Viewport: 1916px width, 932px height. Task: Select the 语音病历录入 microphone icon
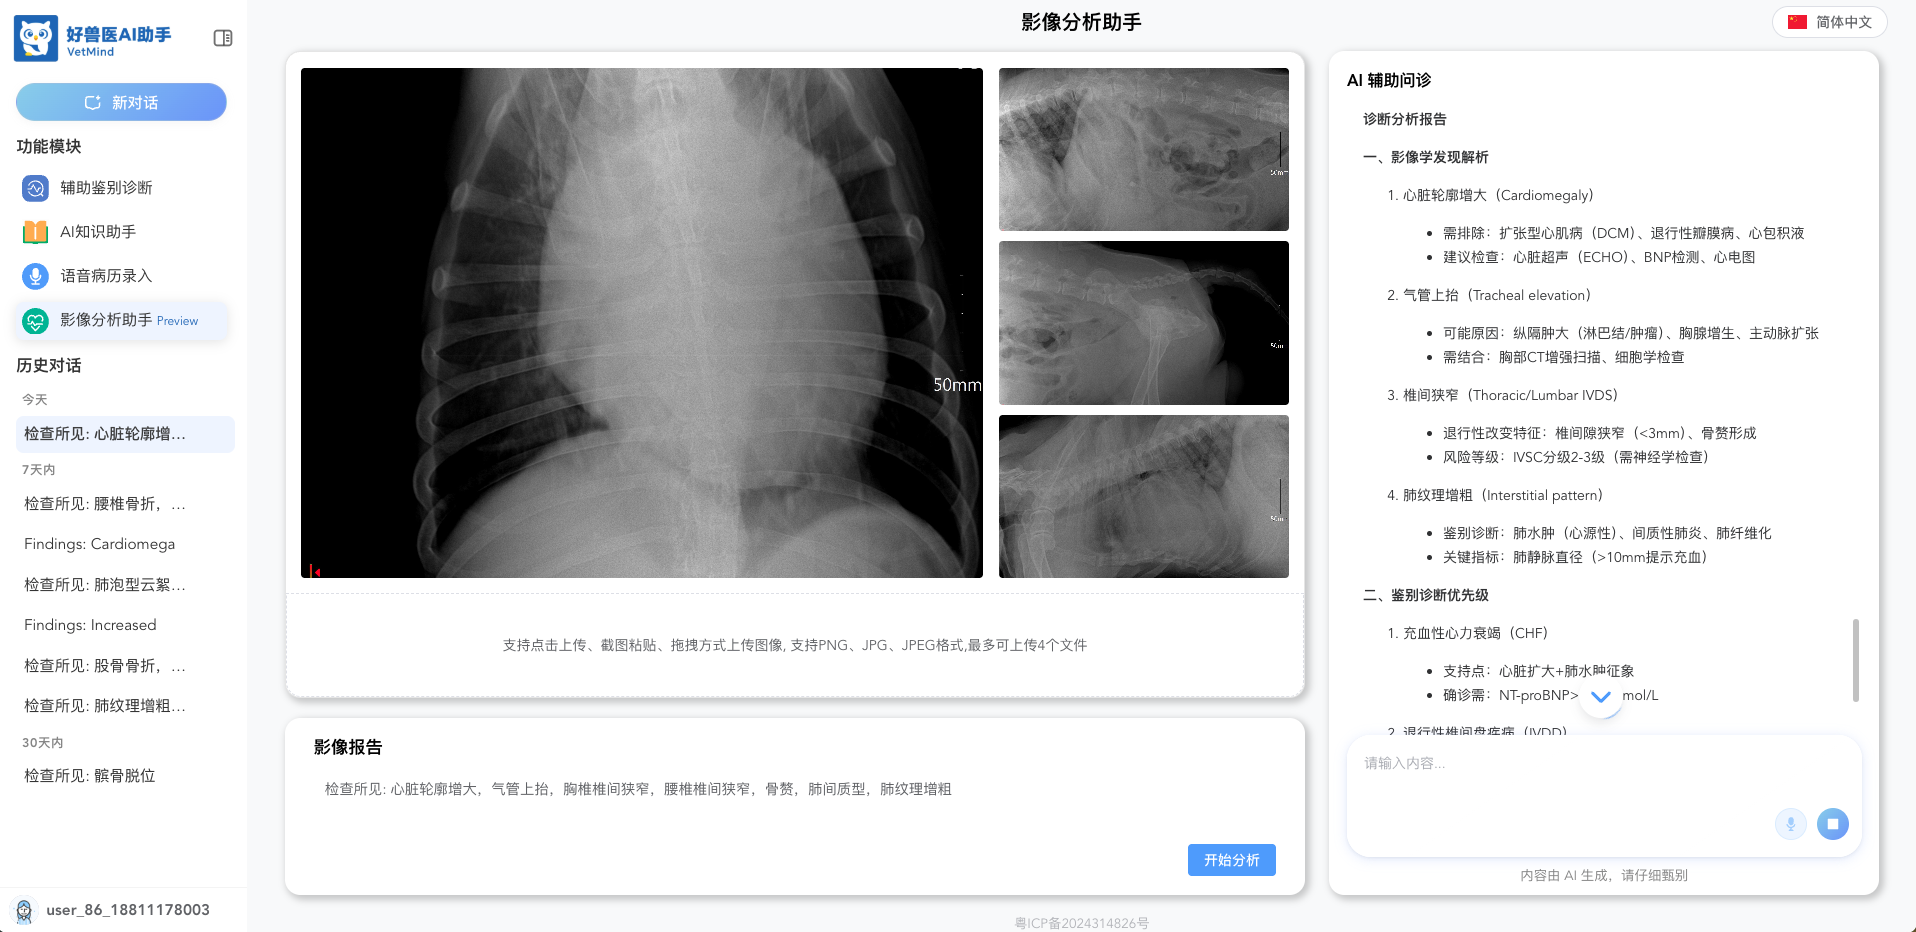35,276
